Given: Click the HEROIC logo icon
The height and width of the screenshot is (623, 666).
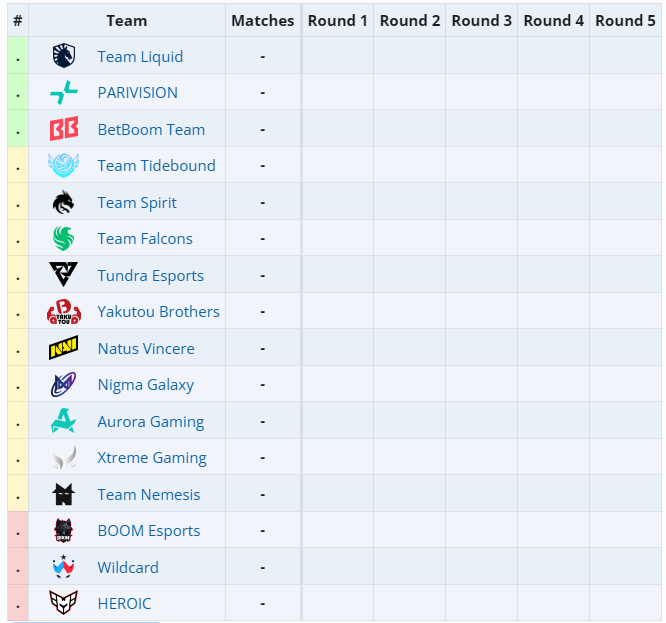Looking at the screenshot, I should (x=64, y=604).
